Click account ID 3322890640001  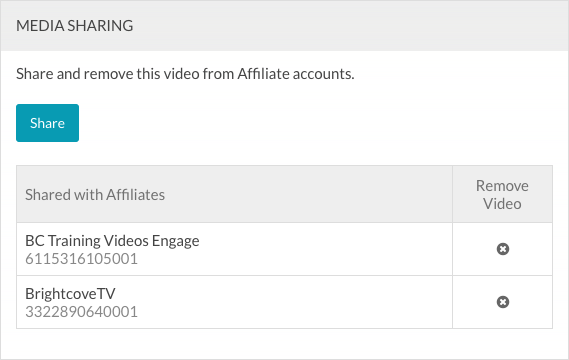tap(81, 312)
